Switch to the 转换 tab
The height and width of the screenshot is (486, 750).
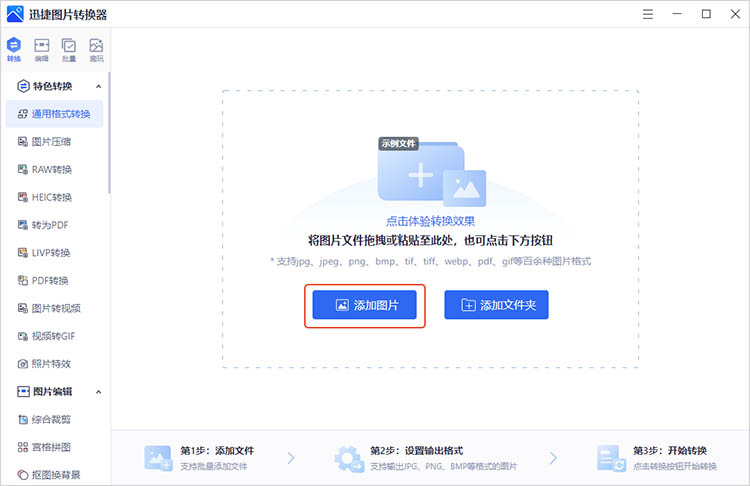14,49
